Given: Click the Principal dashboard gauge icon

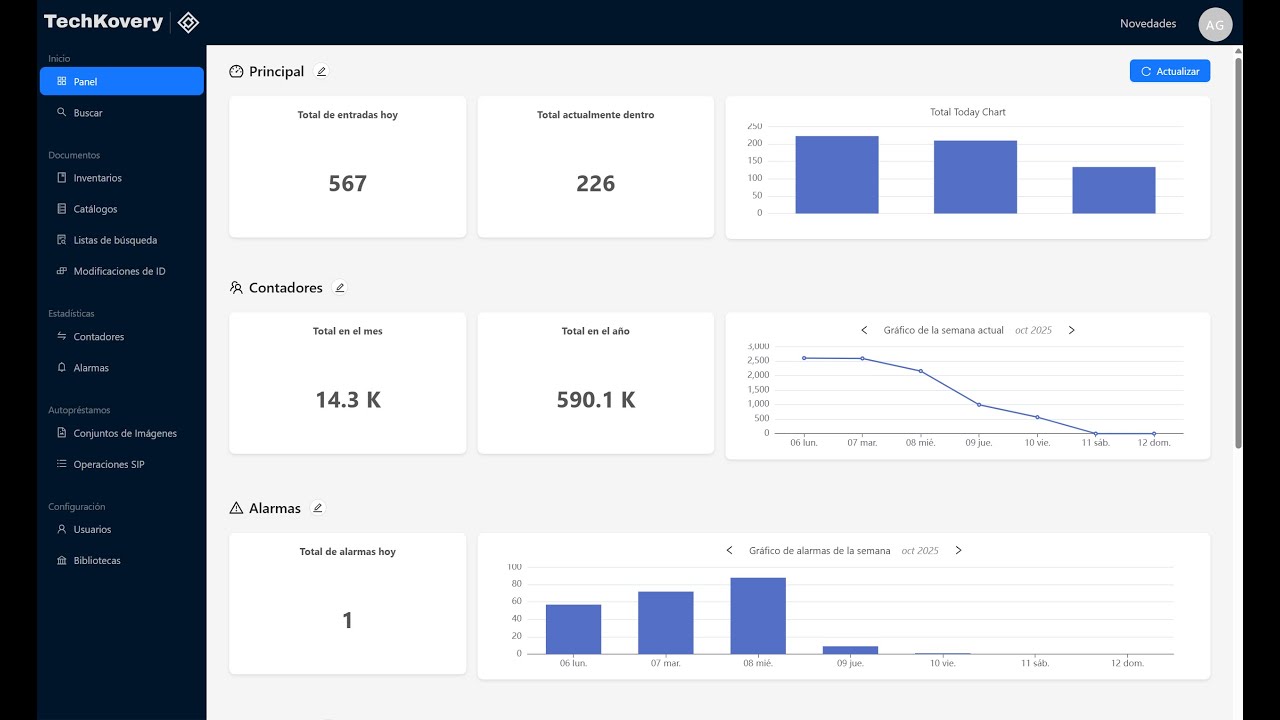Looking at the screenshot, I should tap(236, 72).
